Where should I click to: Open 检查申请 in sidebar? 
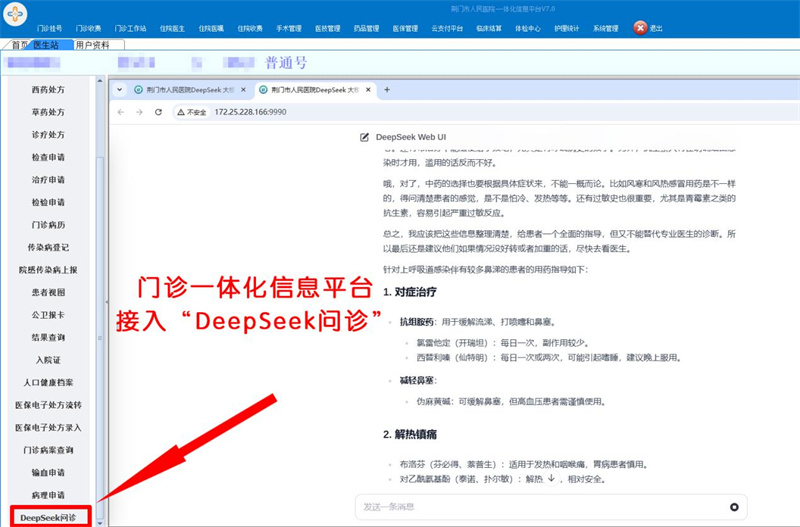tap(48, 157)
